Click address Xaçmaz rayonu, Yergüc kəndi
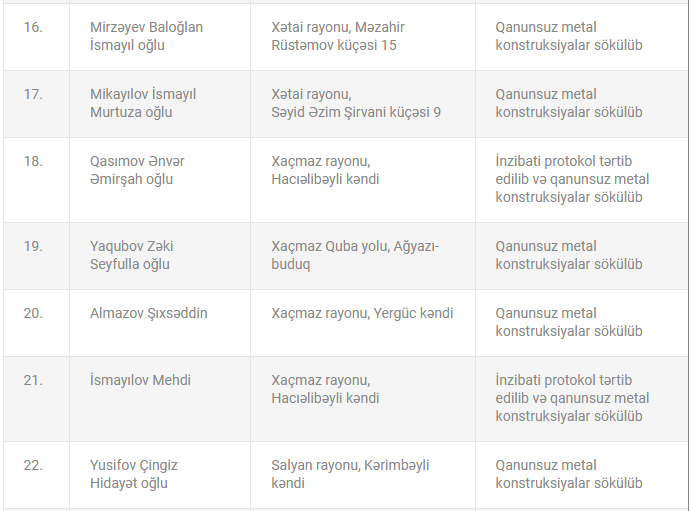The width and height of the screenshot is (691, 511). 362,313
